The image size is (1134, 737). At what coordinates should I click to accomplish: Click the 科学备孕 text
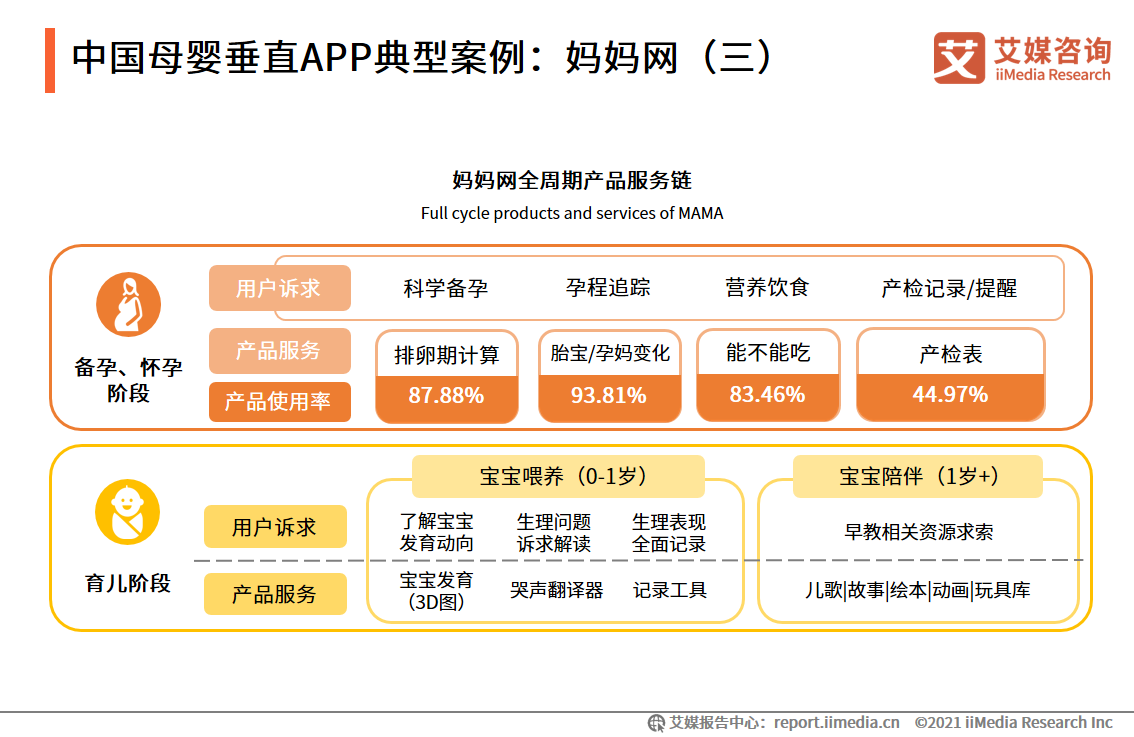446,289
